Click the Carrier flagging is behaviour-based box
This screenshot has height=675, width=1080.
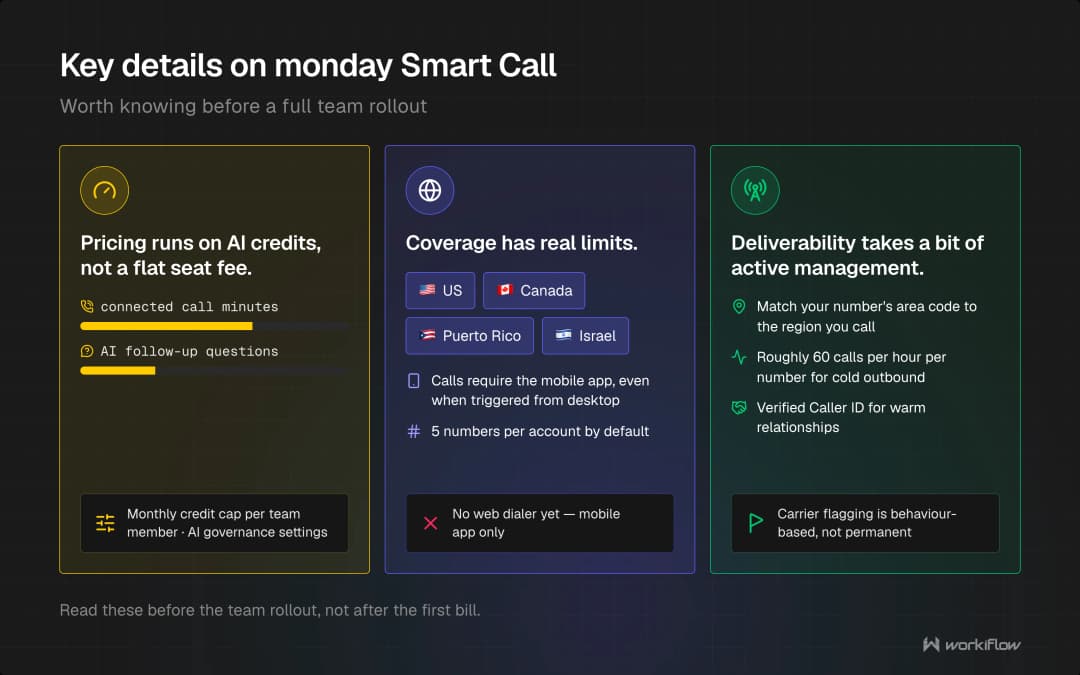click(x=865, y=523)
